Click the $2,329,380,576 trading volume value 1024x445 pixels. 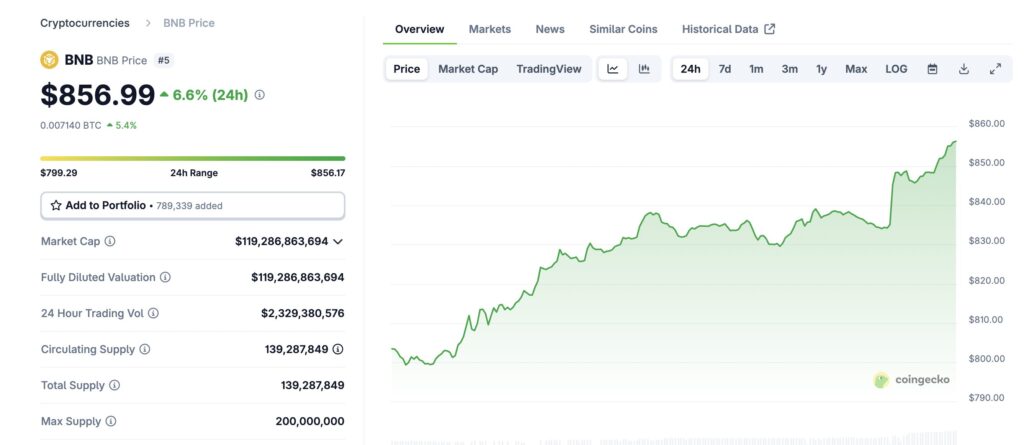[x=302, y=313]
